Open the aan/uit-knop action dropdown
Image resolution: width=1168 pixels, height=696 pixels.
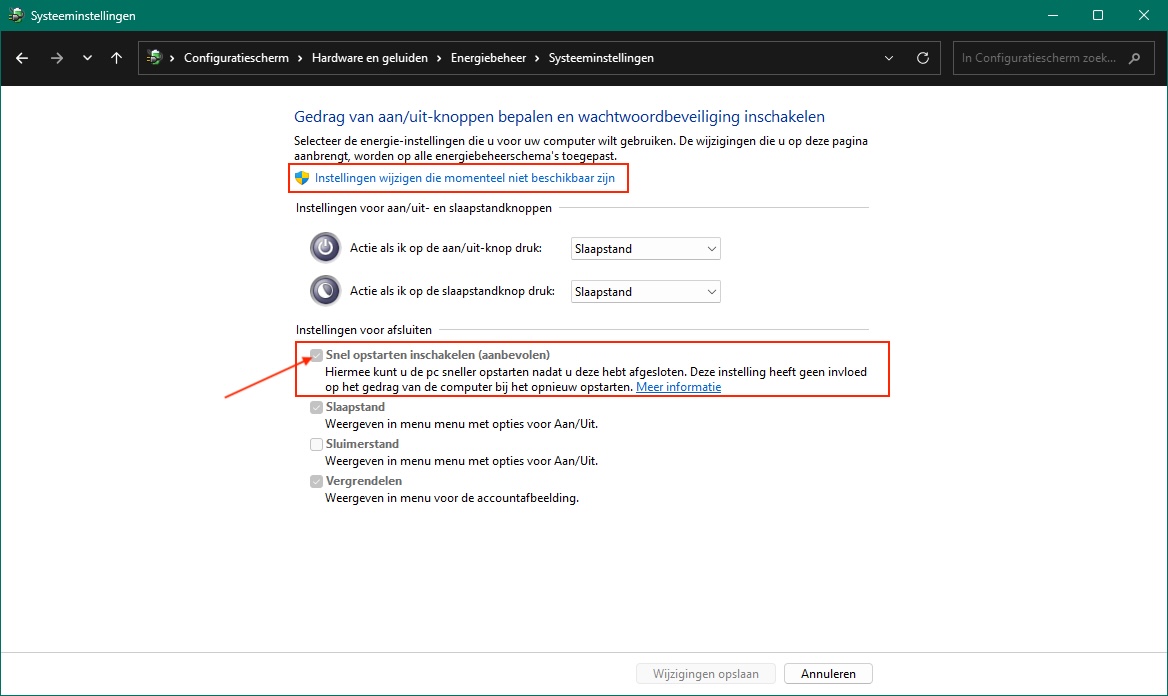645,249
